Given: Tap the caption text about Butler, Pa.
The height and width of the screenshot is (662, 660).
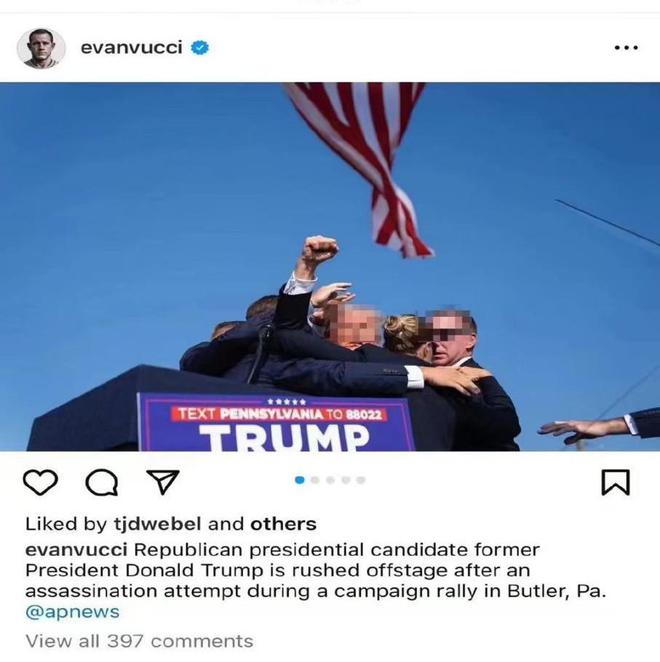Looking at the screenshot, I should tap(315, 570).
